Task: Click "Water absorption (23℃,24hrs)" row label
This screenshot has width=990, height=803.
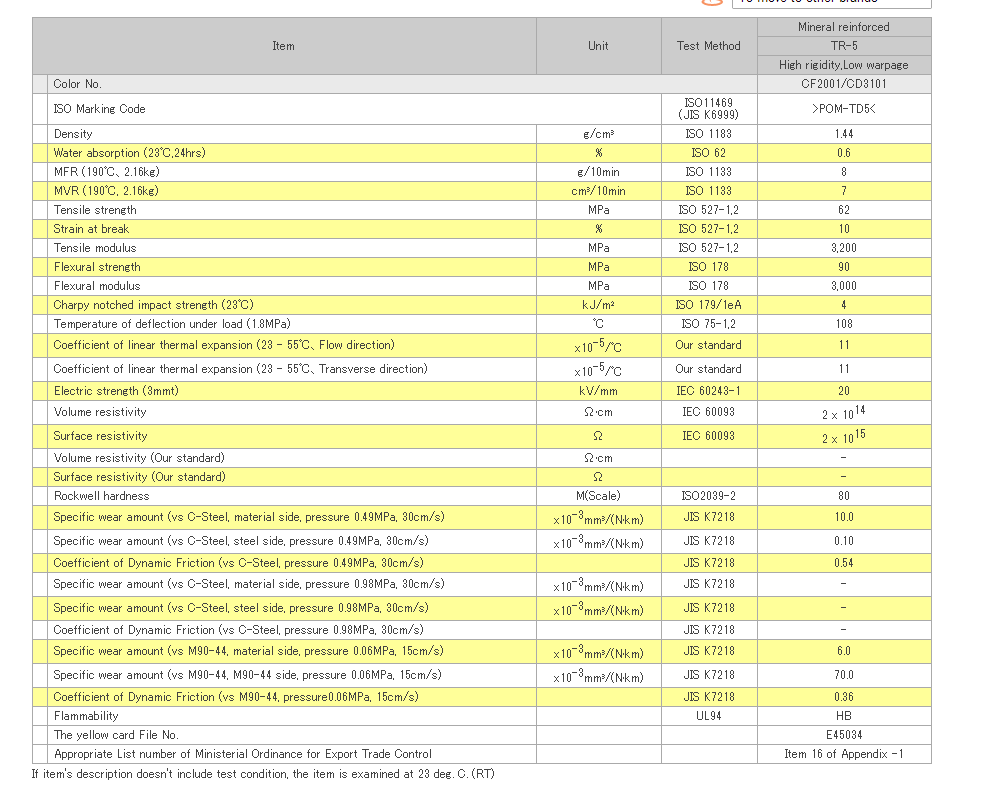Action: tap(129, 153)
